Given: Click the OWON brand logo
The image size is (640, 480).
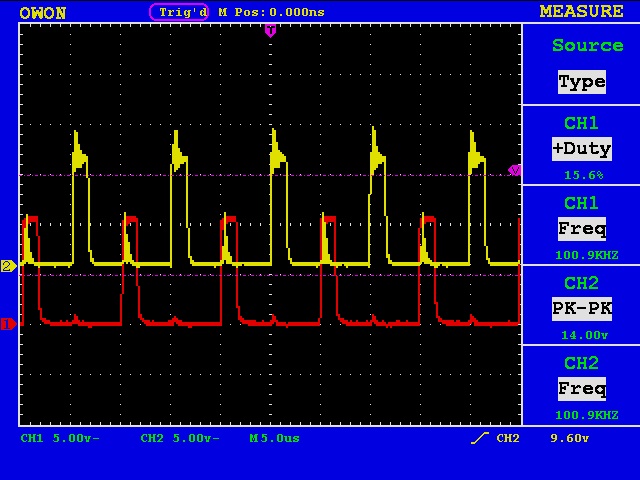Looking at the screenshot, I should pyautogui.click(x=42, y=13).
